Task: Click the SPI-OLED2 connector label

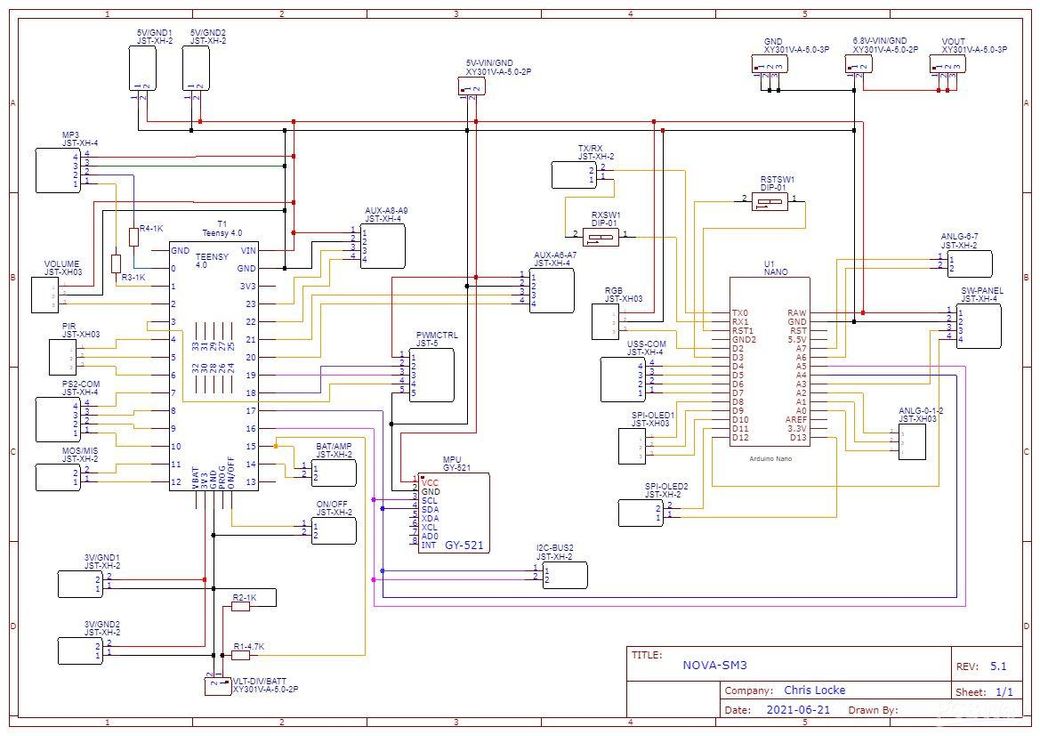Action: [666, 486]
